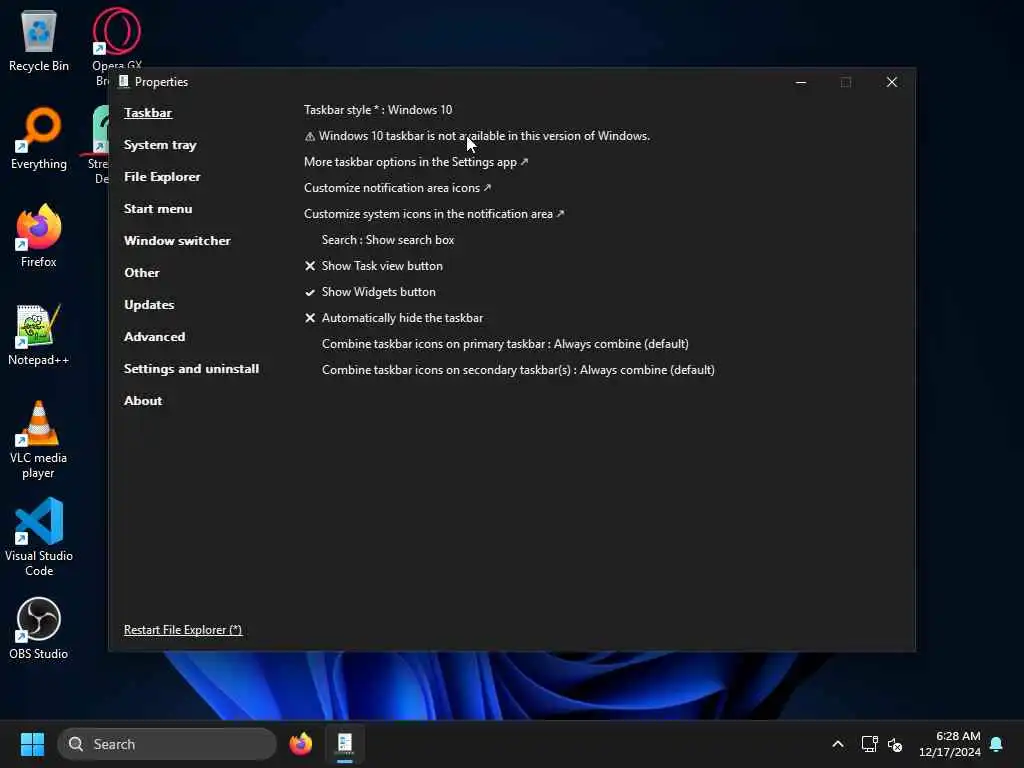Change the Taskbar style Windows 10 option

(x=378, y=110)
